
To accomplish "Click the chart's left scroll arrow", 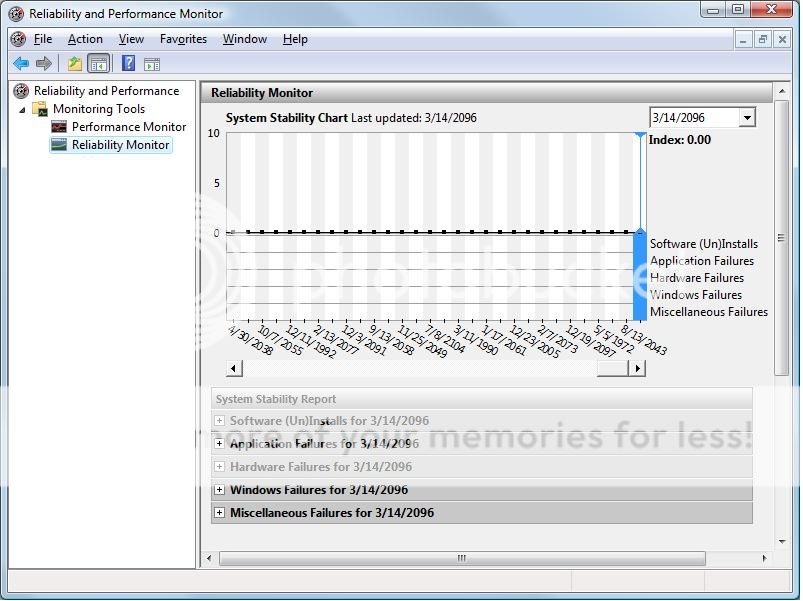I will point(234,368).
